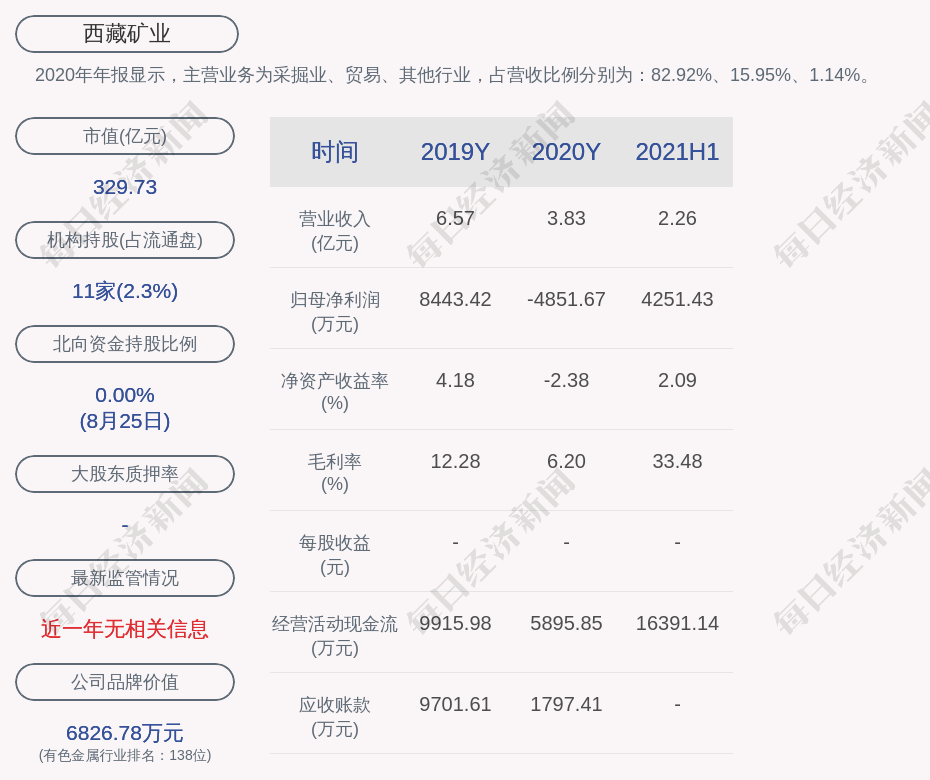Image resolution: width=930 pixels, height=780 pixels.
Task: Select the 北向资金持股比例 label pill
Action: [x=125, y=343]
